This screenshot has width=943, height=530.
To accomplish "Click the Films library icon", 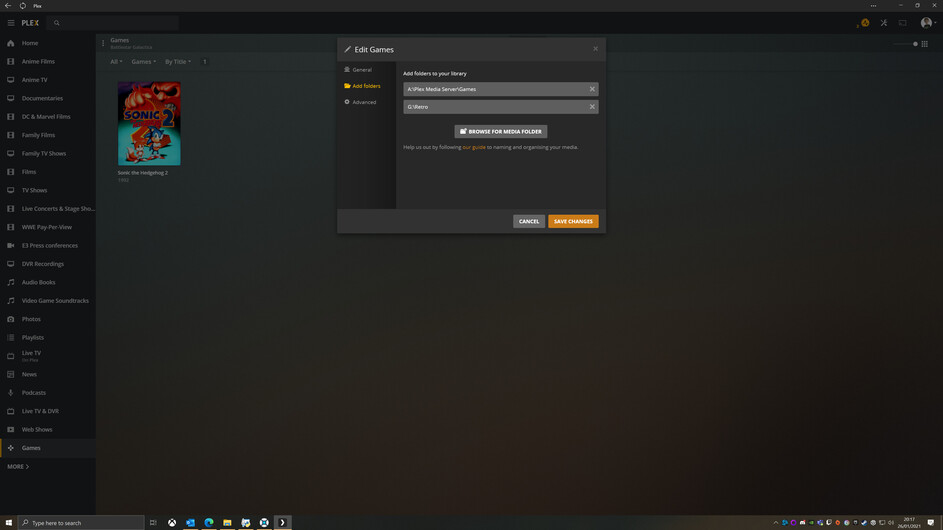I will pyautogui.click(x=11, y=172).
